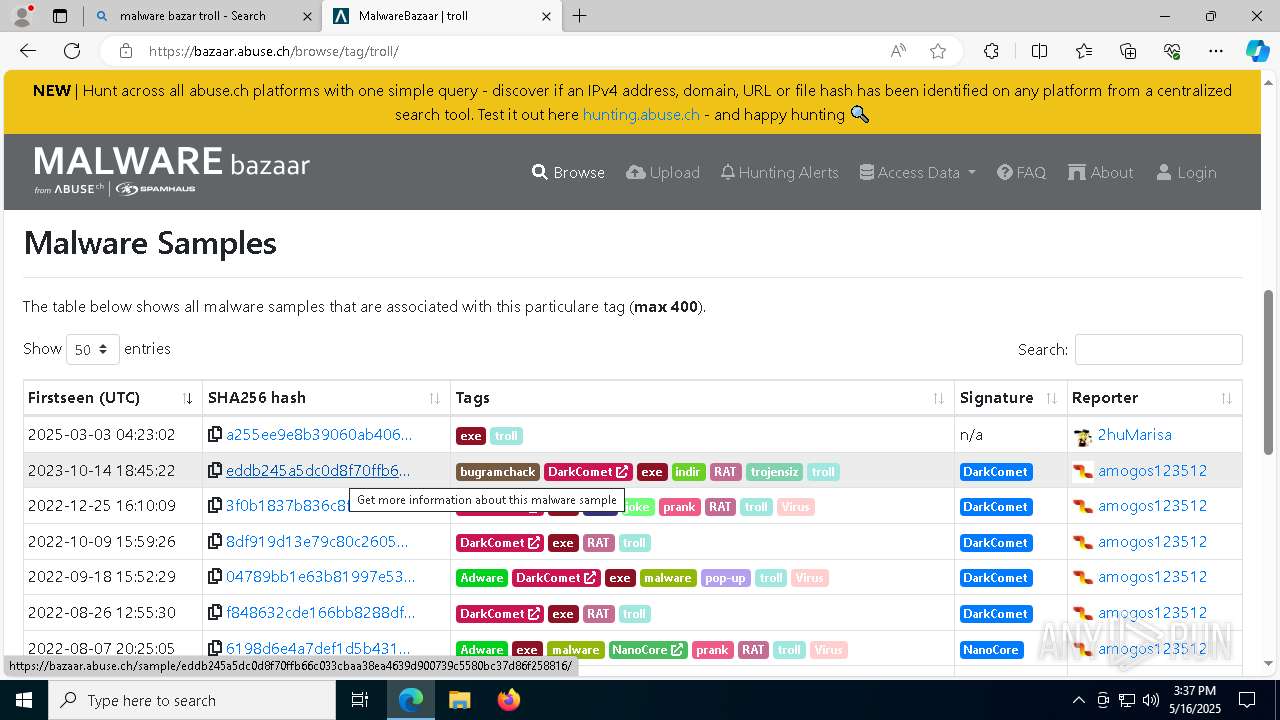Click DarkComet signature badge in 2023-10-14 row
The image size is (1280, 720).
pos(995,471)
